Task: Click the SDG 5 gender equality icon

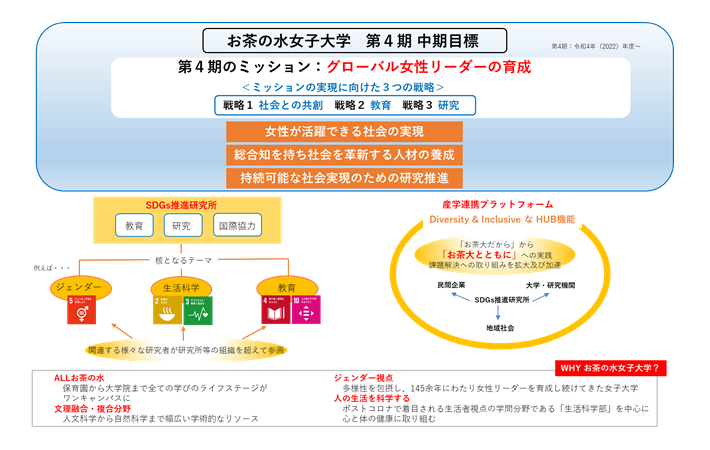Action: coord(82,310)
